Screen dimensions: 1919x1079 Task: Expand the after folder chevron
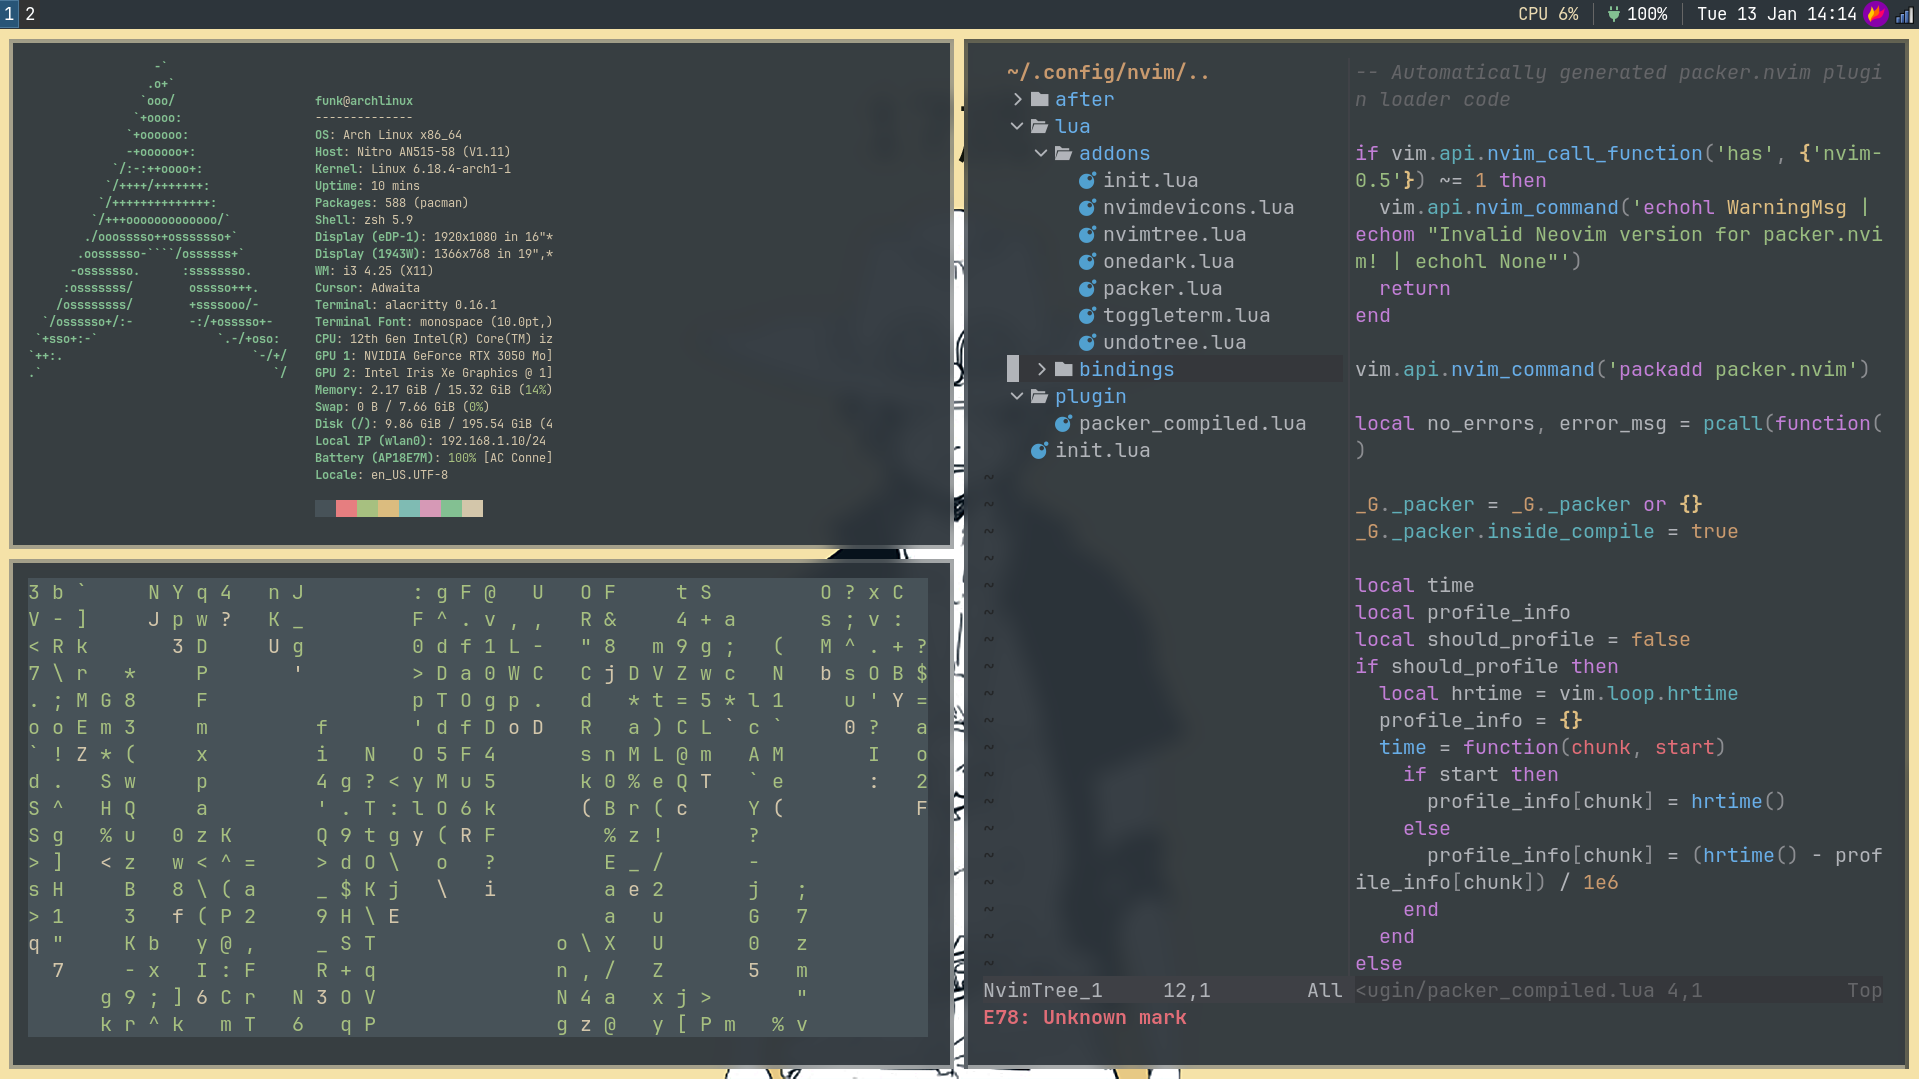[x=1017, y=99]
